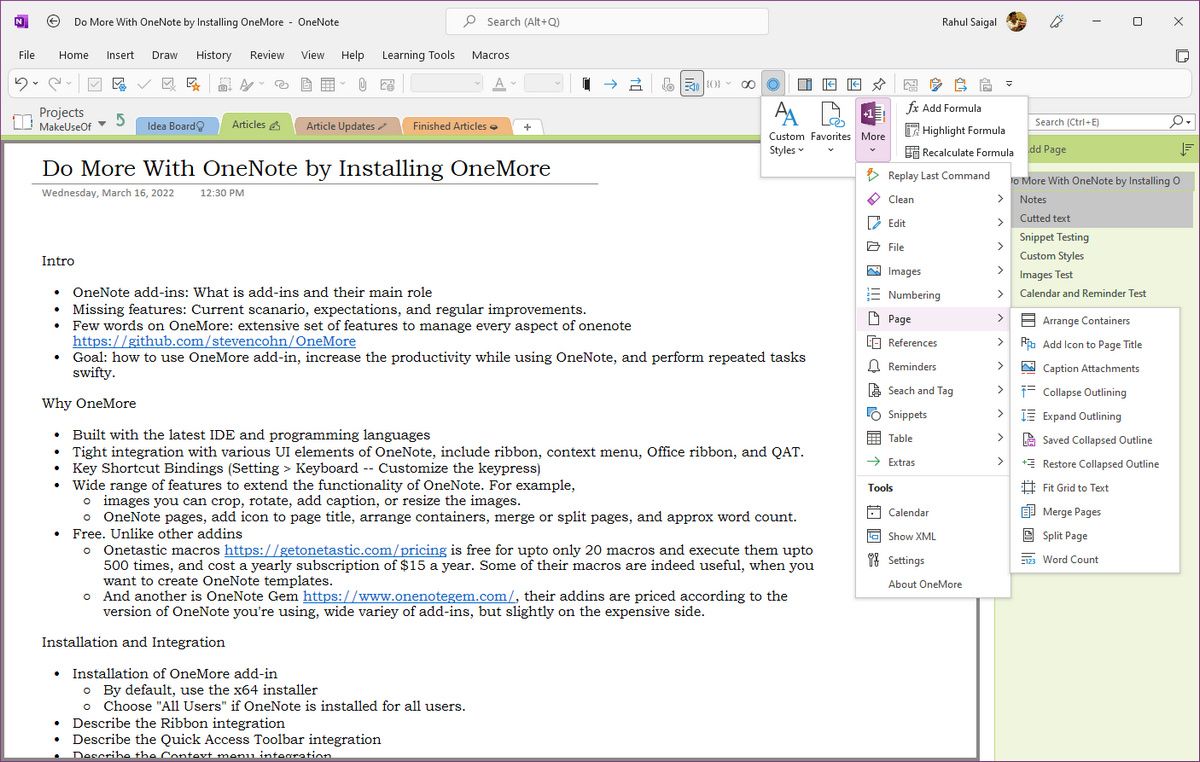Open the Calendar tool in OneMore menu
1200x762 pixels.
pyautogui.click(x=933, y=512)
